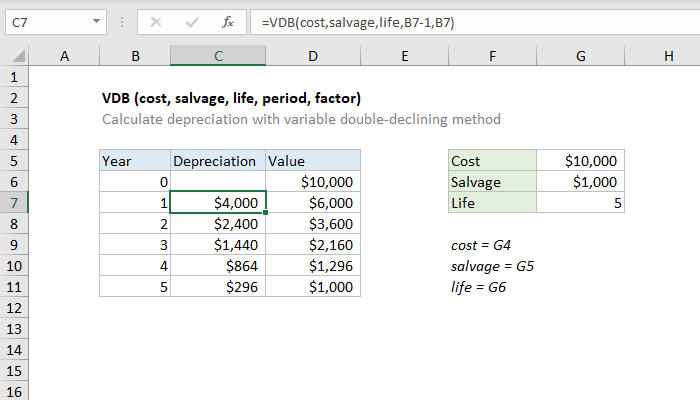Select row 5 header

click(14, 161)
